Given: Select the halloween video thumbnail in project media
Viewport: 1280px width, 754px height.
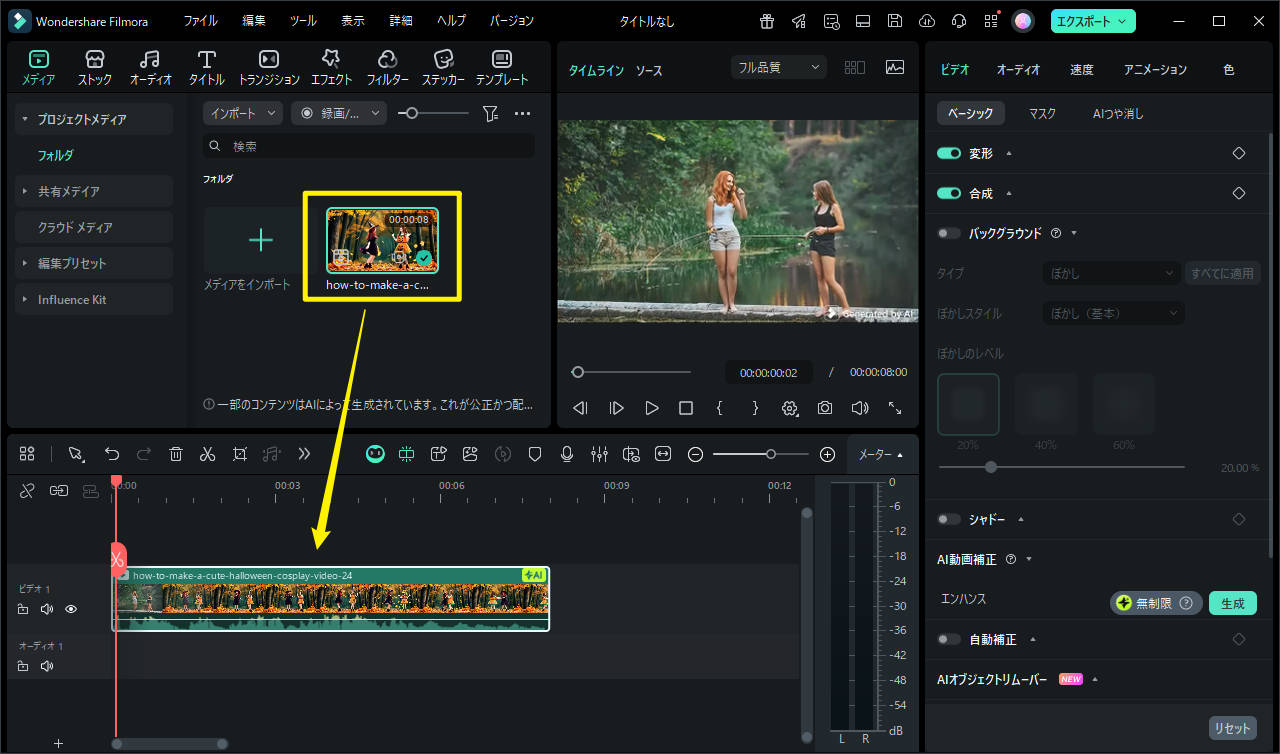Looking at the screenshot, I should [x=381, y=241].
